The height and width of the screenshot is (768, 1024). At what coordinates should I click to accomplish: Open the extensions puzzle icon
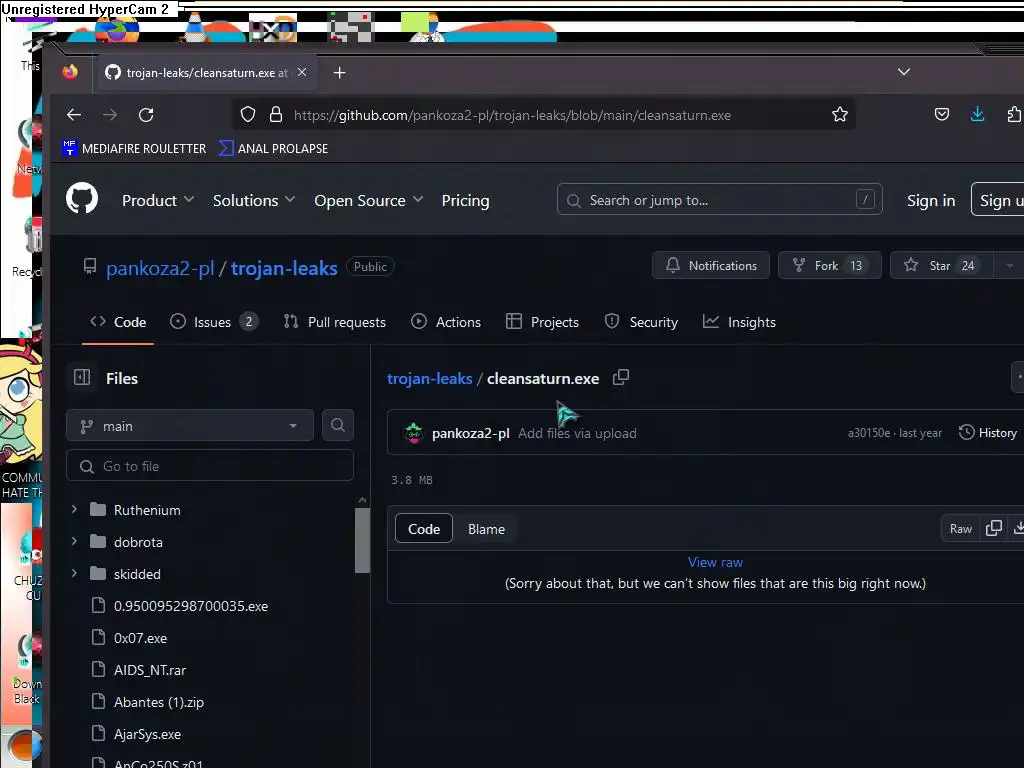click(x=1014, y=115)
